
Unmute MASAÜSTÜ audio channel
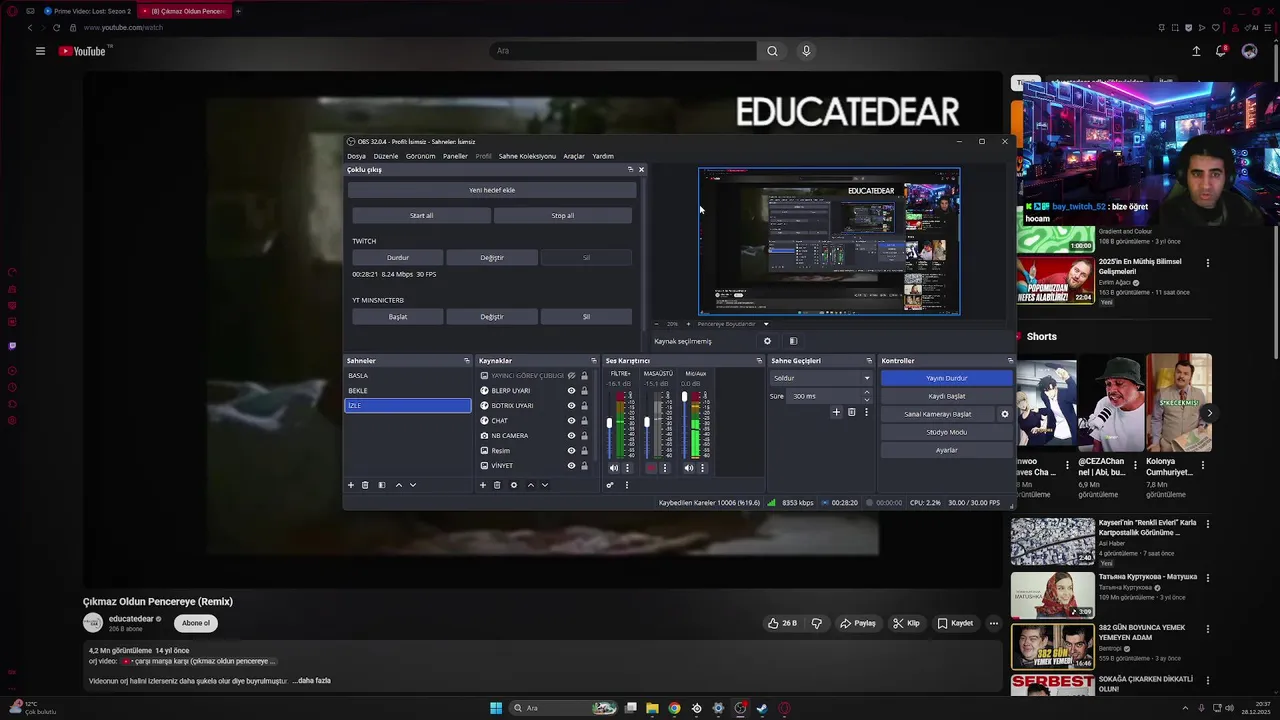click(651, 468)
